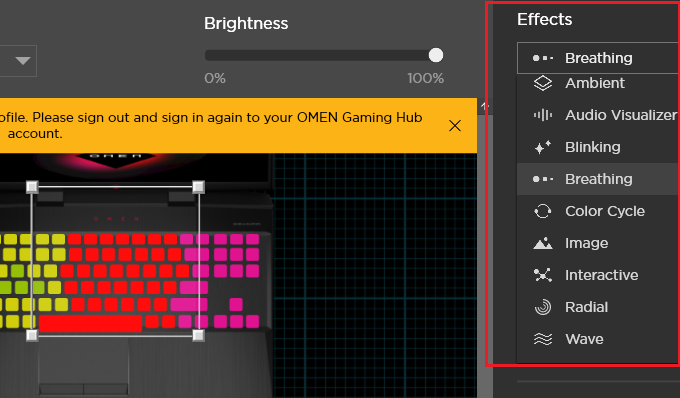Click the top-right selection handle on keyboard
Image resolution: width=680 pixels, height=398 pixels.
coord(198,187)
